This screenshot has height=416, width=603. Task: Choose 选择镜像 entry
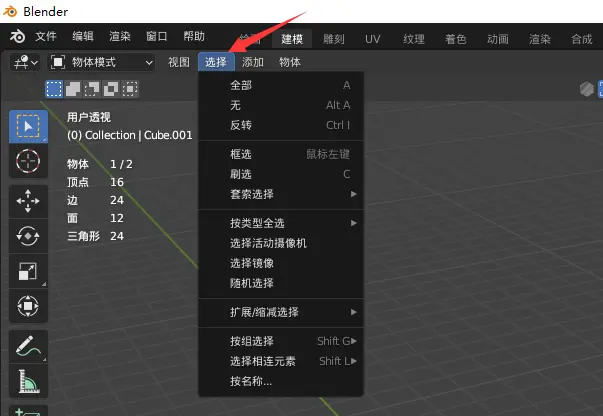coord(281,263)
